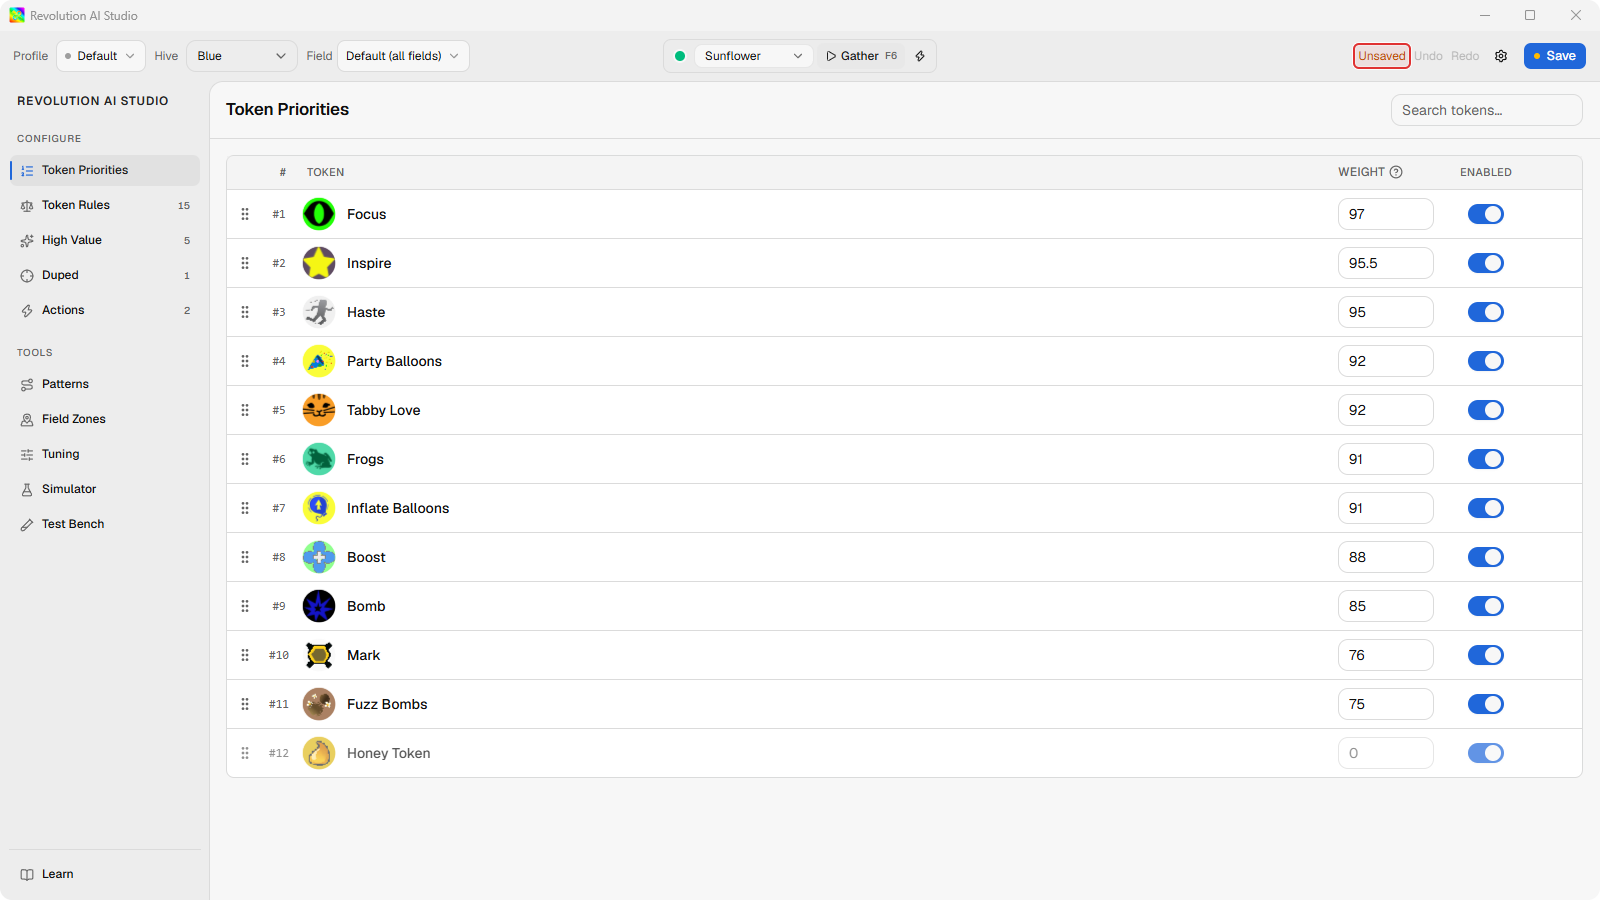Viewport: 1600px width, 900px height.
Task: Toggle Tabby Love enabled switch
Action: click(x=1486, y=410)
